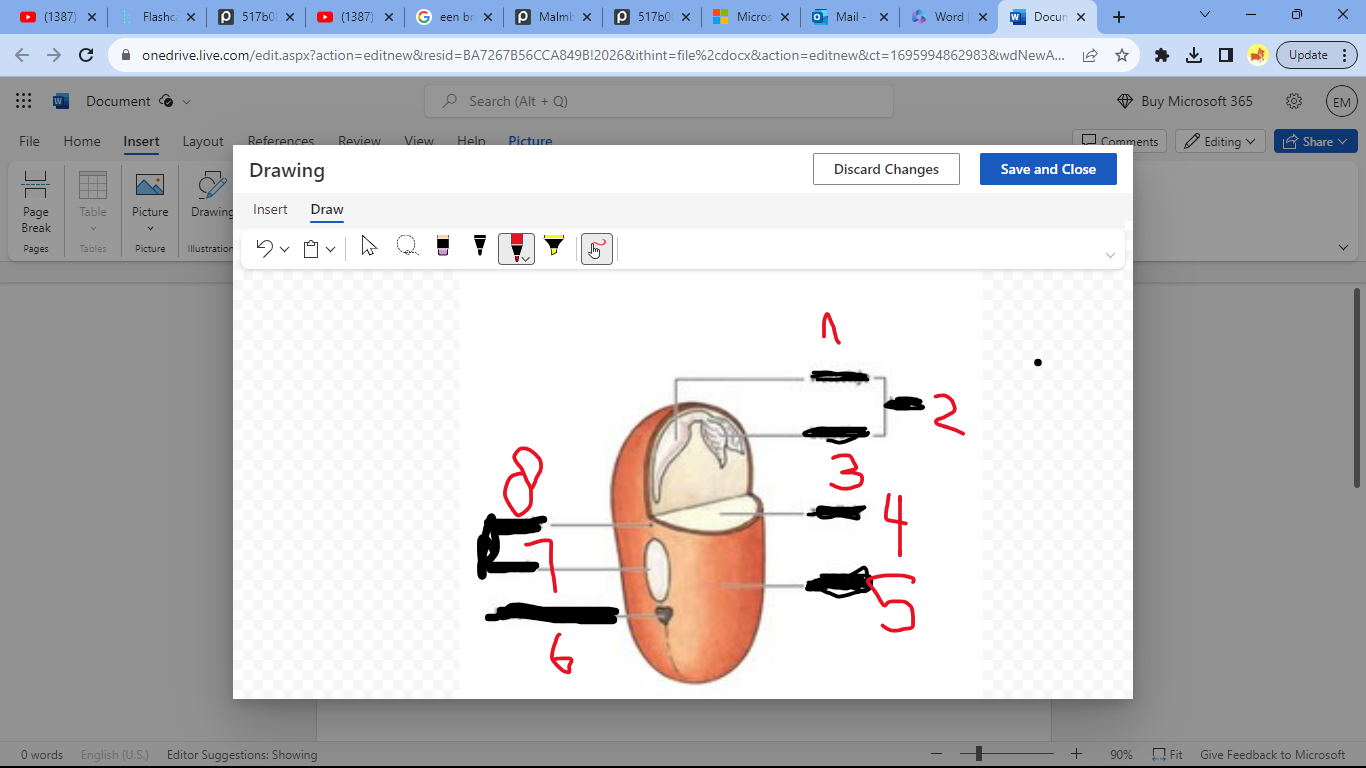Click the Comments button
The image size is (1366, 768).
click(x=1121, y=141)
